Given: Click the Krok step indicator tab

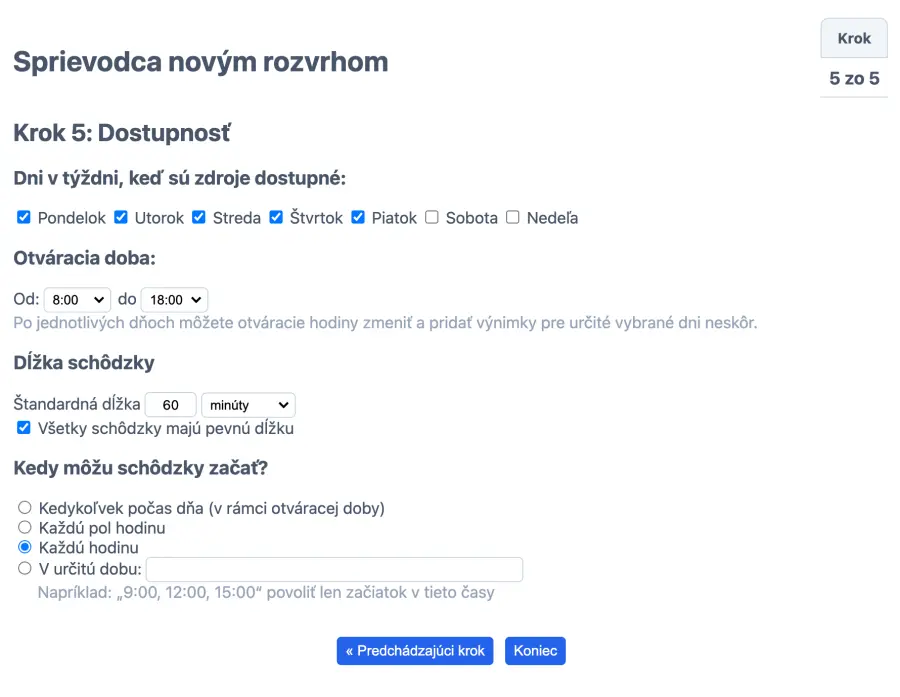Looking at the screenshot, I should pyautogui.click(x=854, y=39).
